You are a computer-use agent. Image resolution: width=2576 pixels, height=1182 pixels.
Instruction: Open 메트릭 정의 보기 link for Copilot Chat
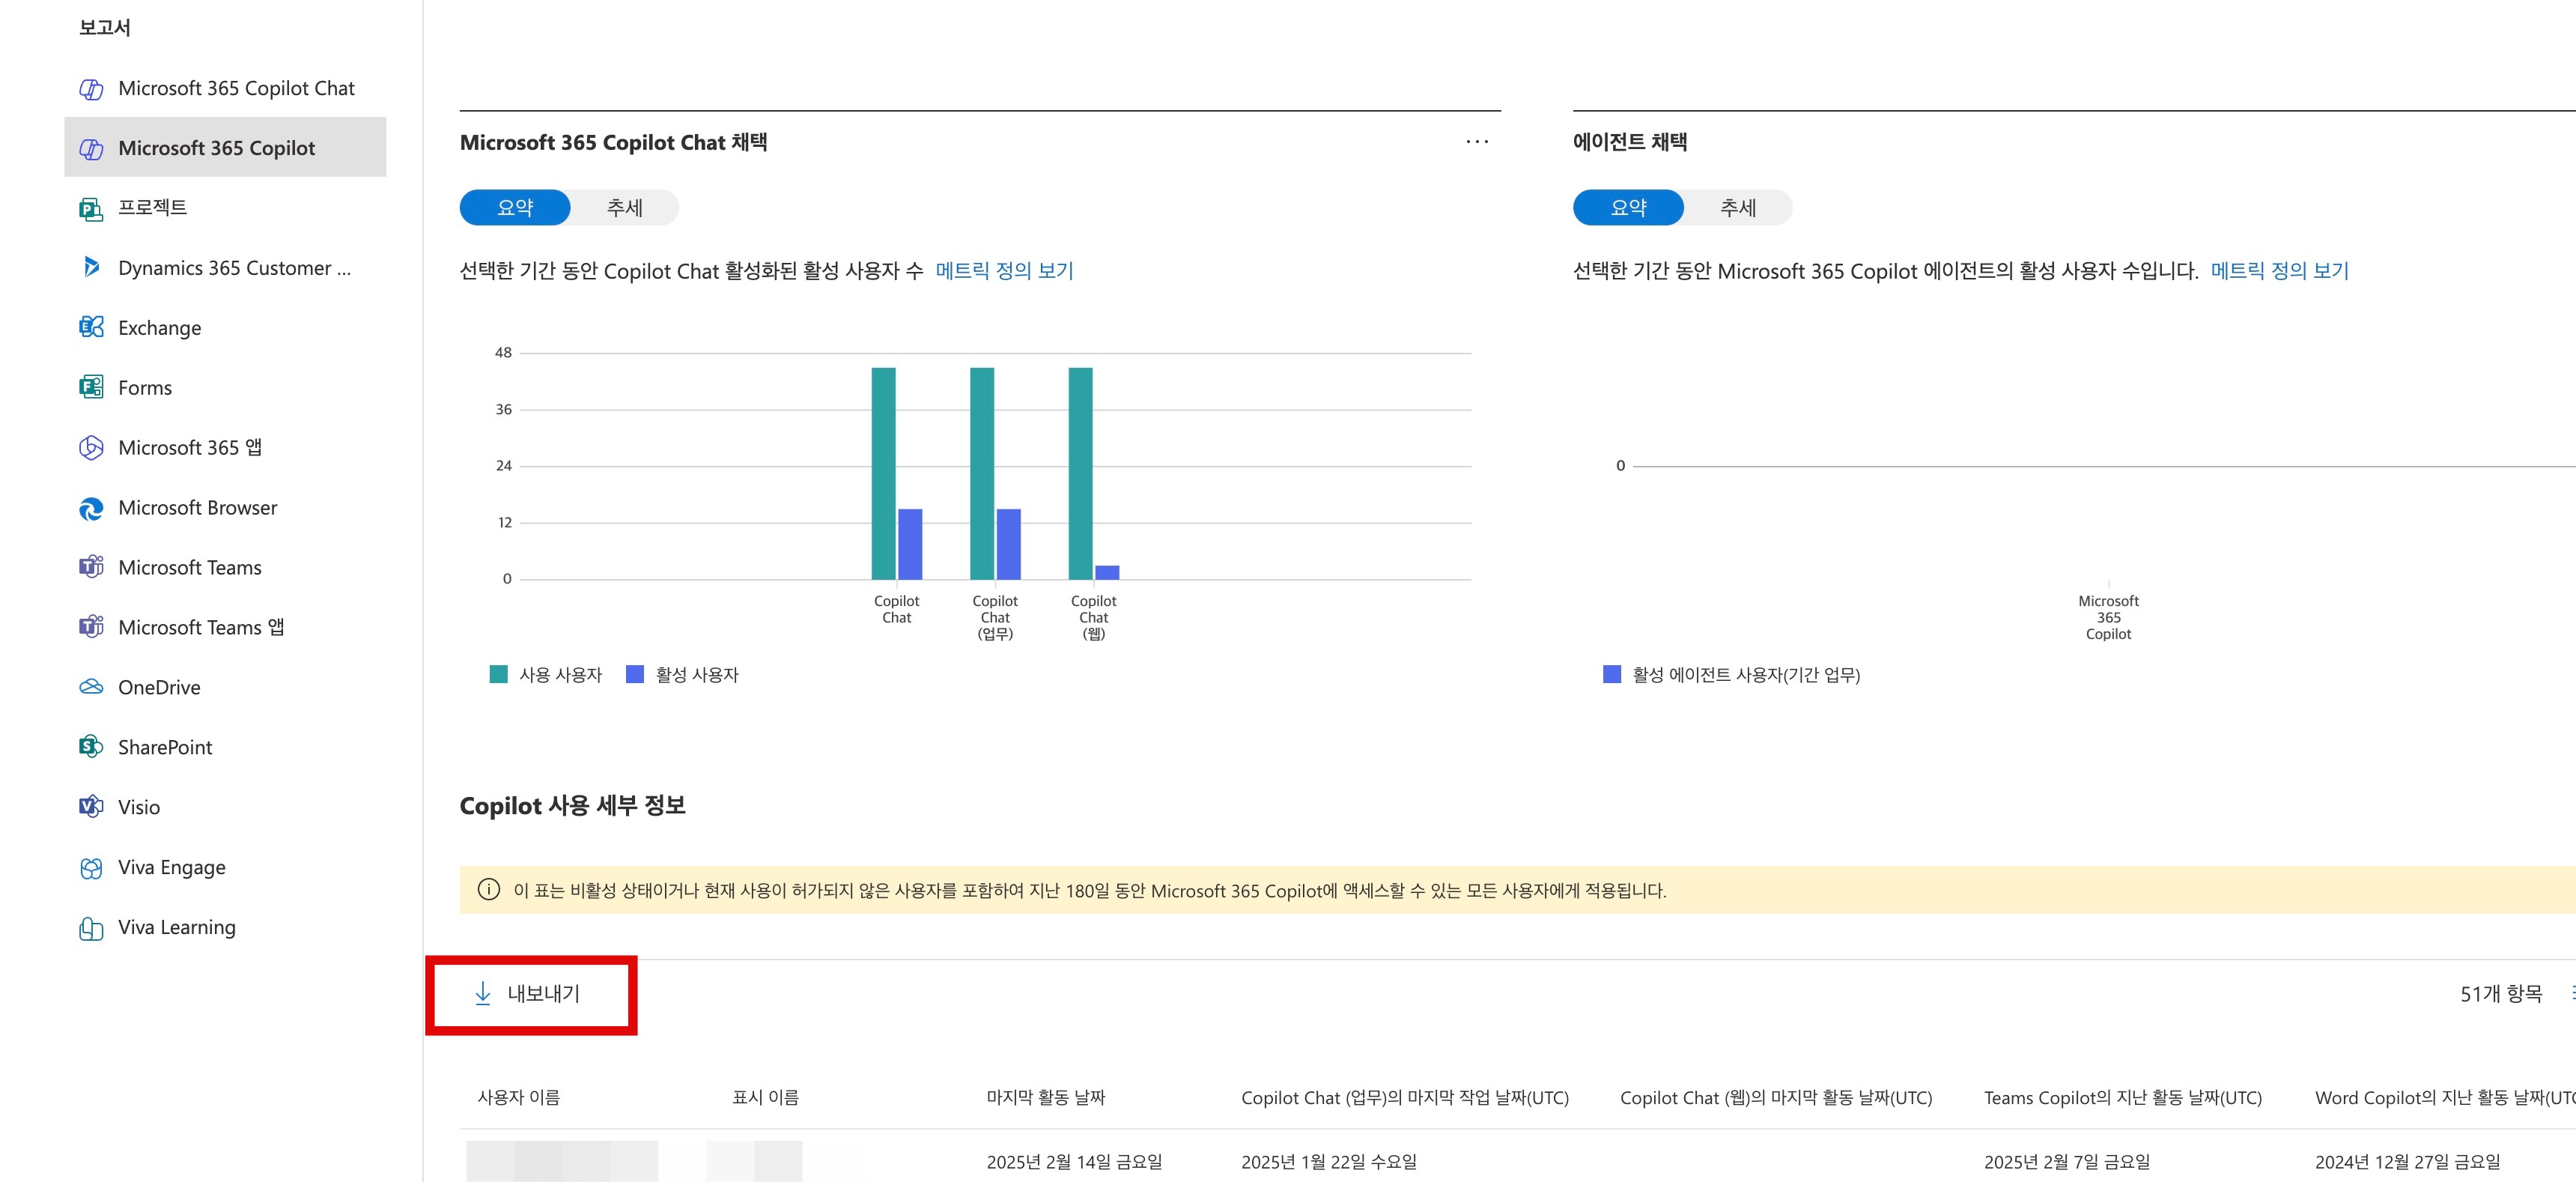pyautogui.click(x=1004, y=271)
